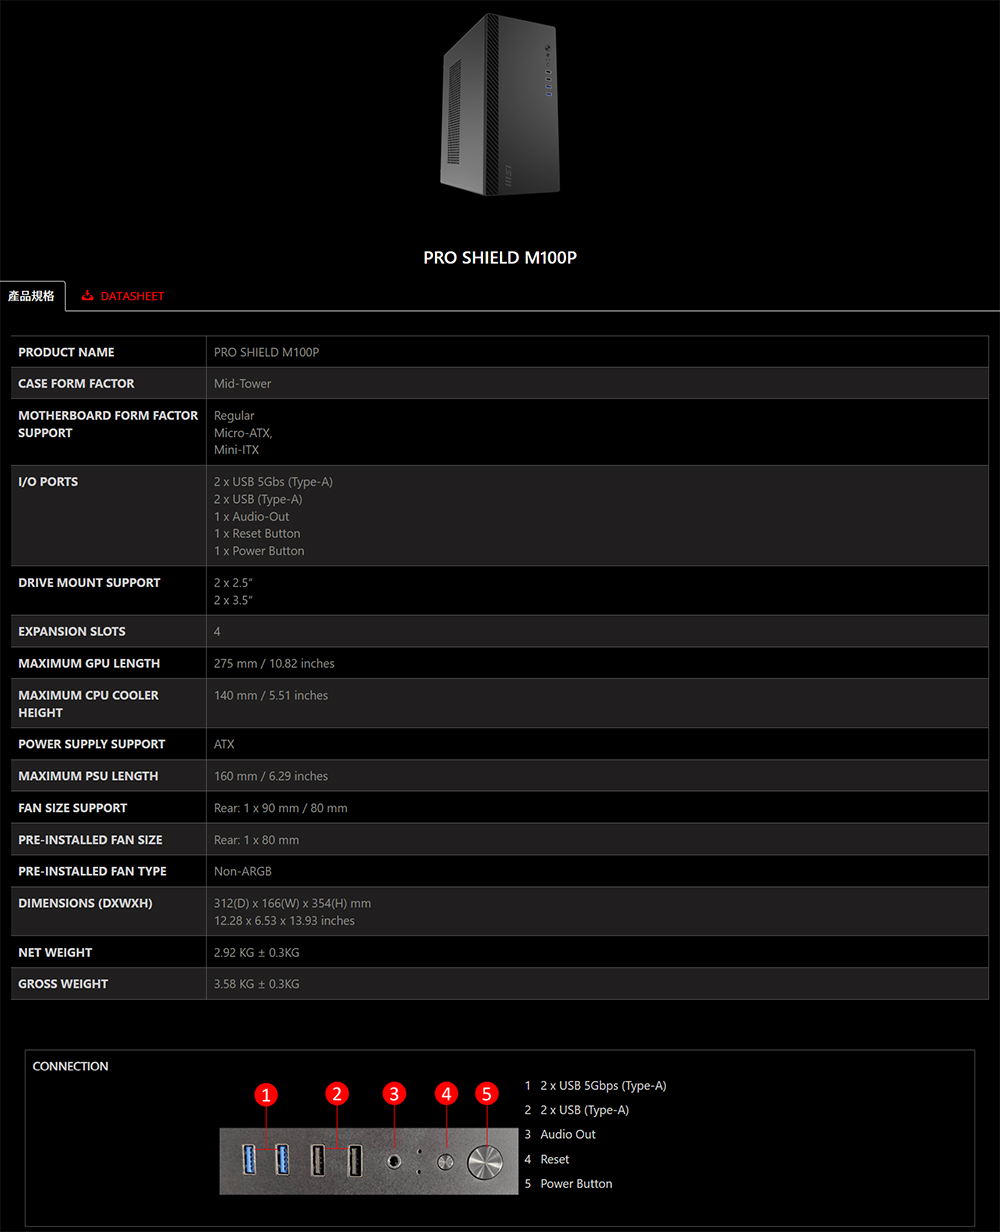Click the '140 mm / 5.51 inches' value
1000x1232 pixels.
(x=271, y=696)
